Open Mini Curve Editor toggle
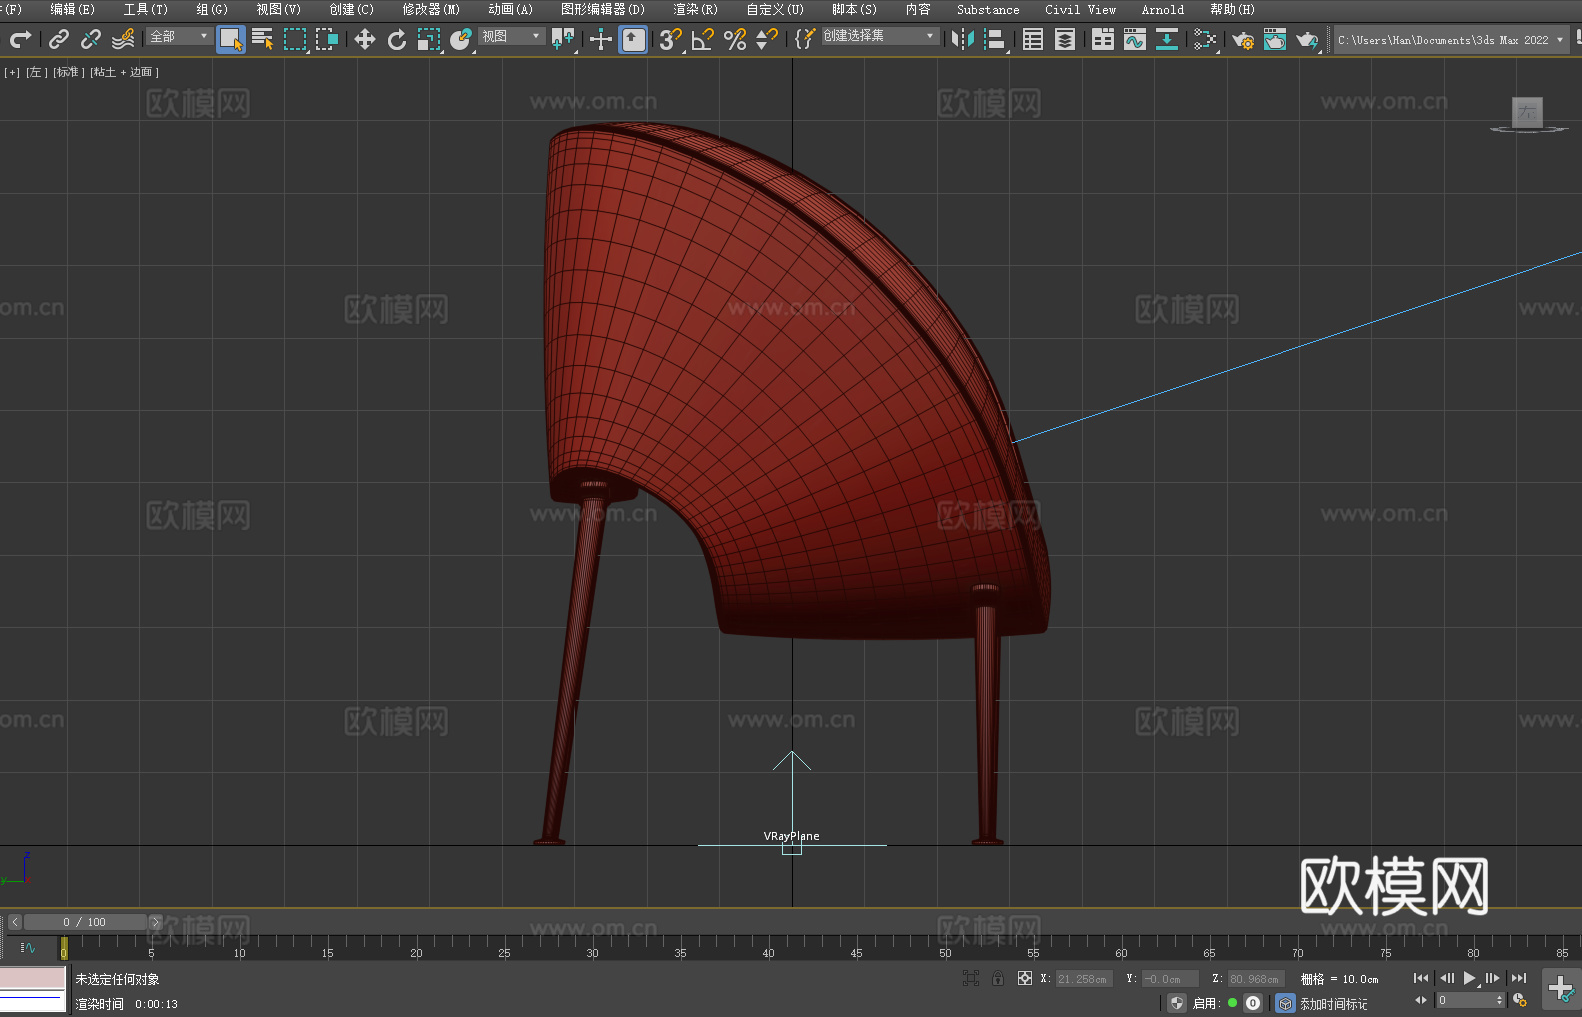This screenshot has height=1017, width=1582. pos(27,947)
